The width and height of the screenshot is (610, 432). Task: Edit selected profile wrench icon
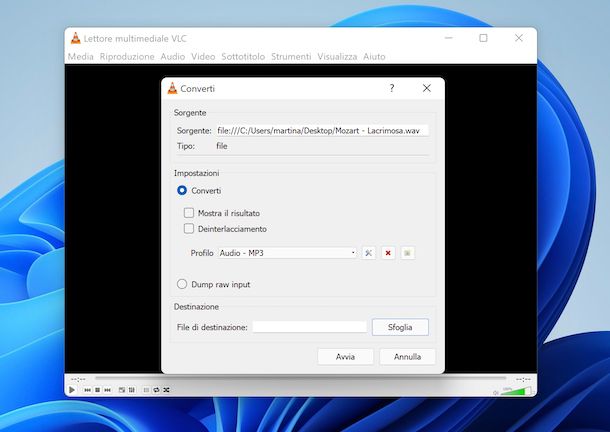click(368, 253)
